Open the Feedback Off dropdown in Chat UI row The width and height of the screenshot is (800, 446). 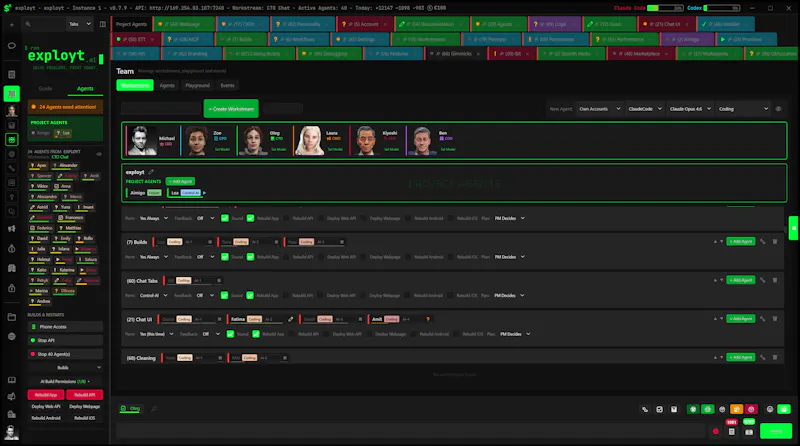(x=211, y=334)
